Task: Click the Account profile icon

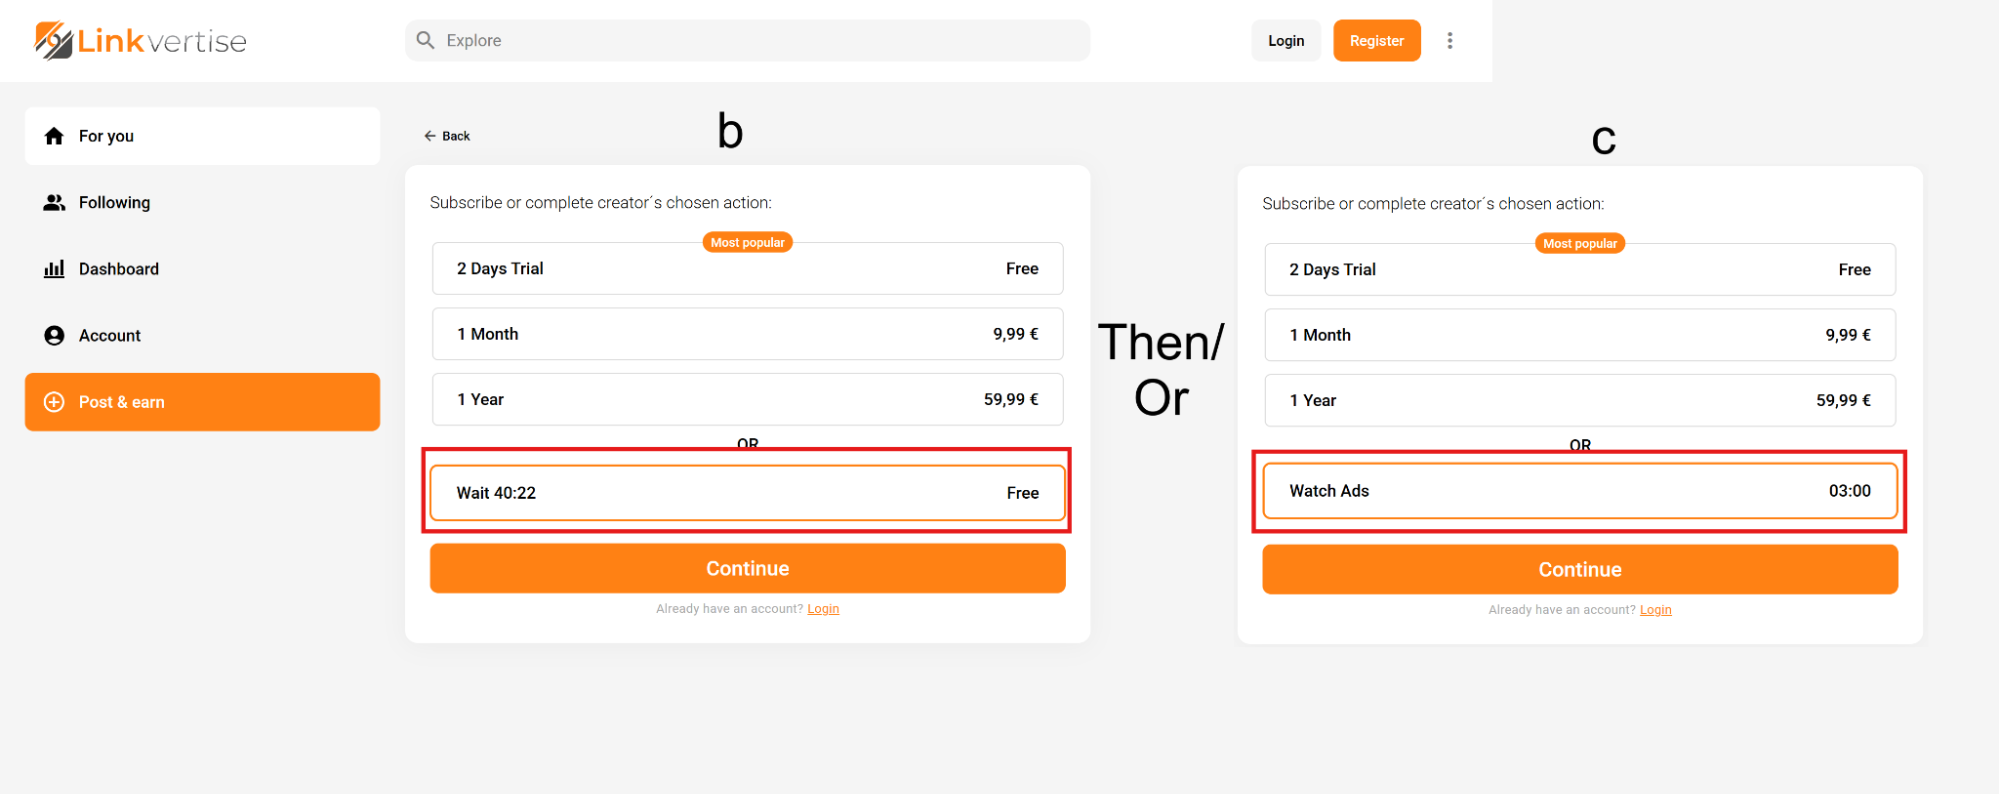Action: click(54, 336)
